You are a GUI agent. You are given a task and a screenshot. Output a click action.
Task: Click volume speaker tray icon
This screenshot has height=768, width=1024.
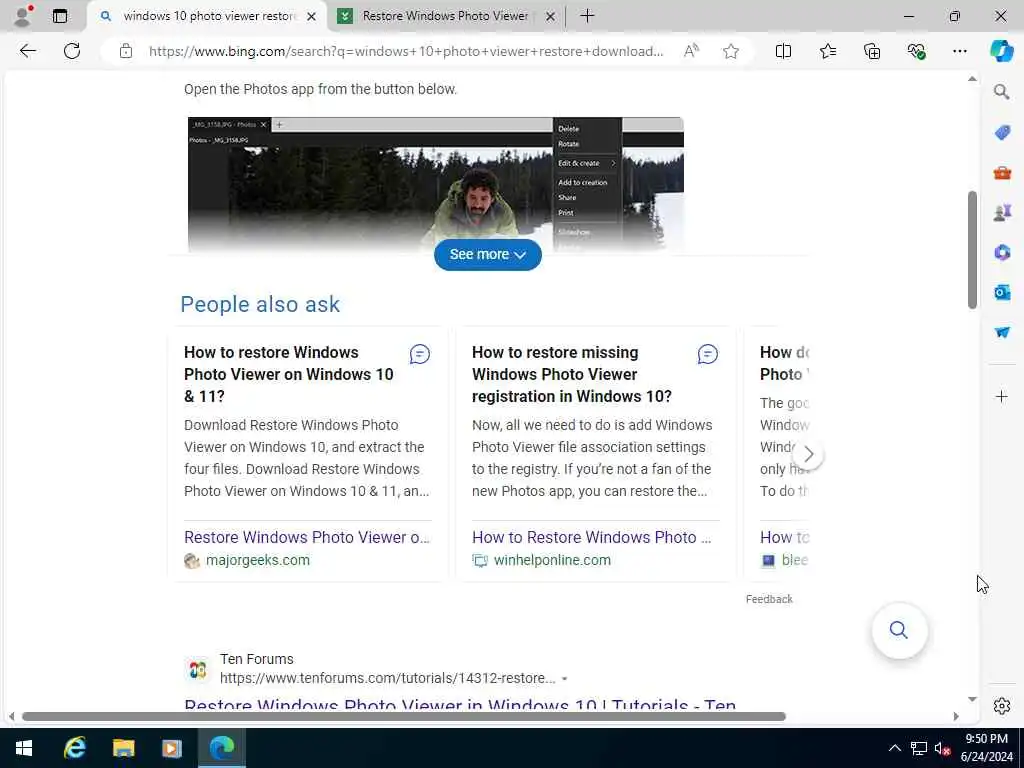point(942,748)
